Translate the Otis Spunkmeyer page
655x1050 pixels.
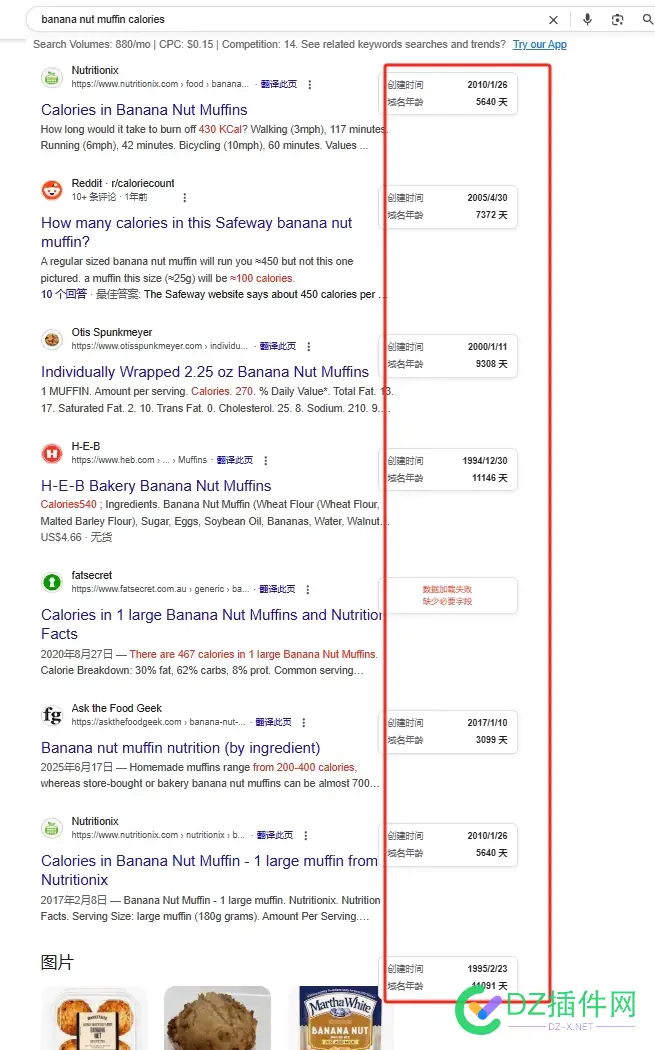[278, 346]
